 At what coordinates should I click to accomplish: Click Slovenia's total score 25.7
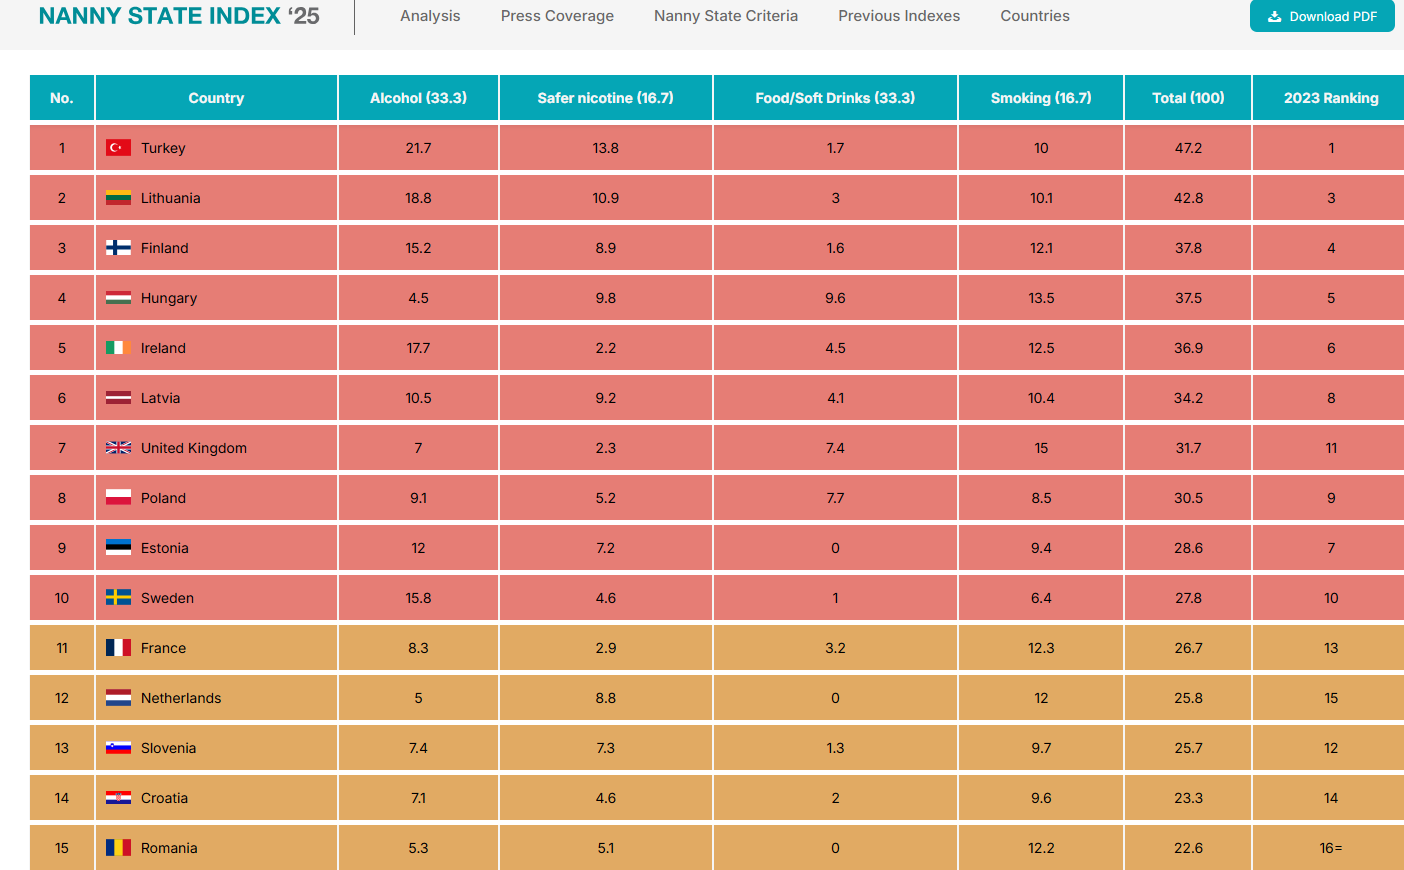[1188, 748]
